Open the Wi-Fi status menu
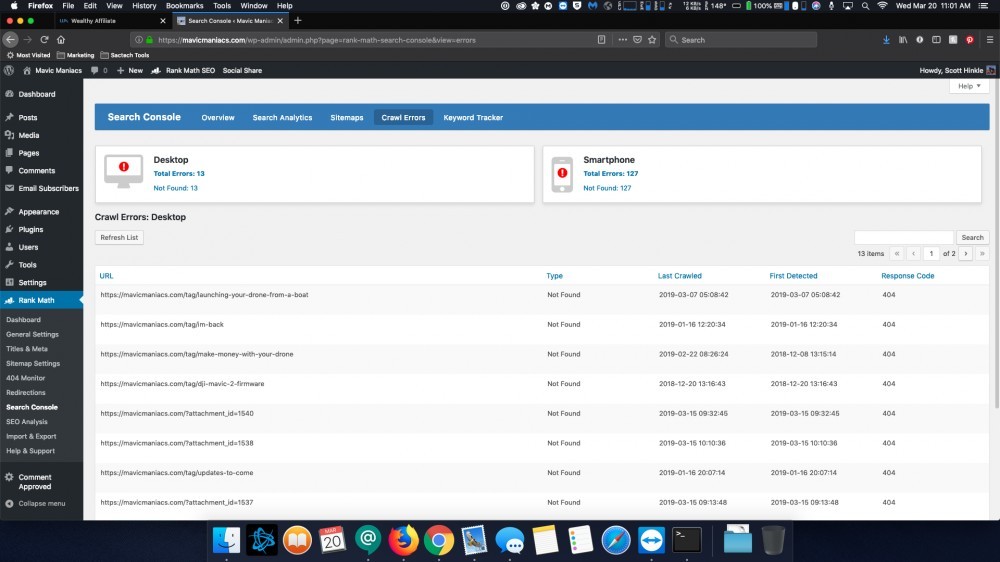 click(x=882, y=6)
